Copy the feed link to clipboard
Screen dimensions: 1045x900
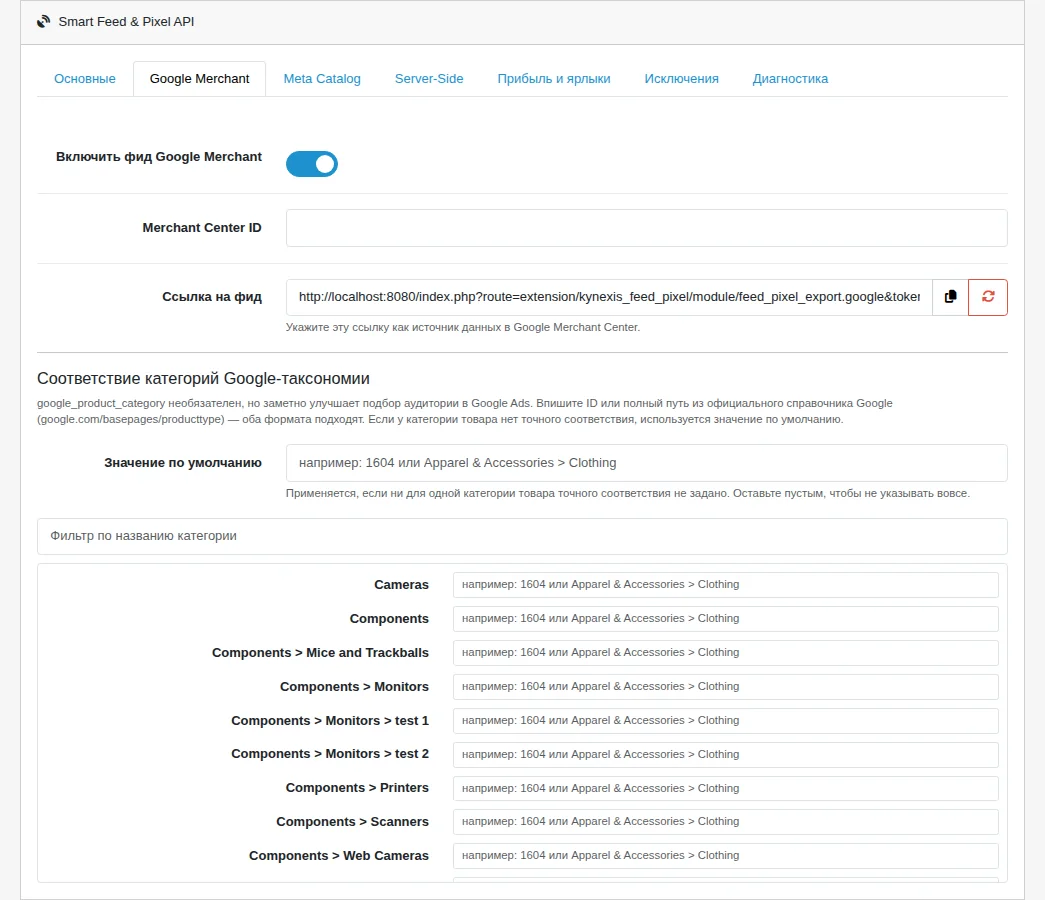click(950, 297)
